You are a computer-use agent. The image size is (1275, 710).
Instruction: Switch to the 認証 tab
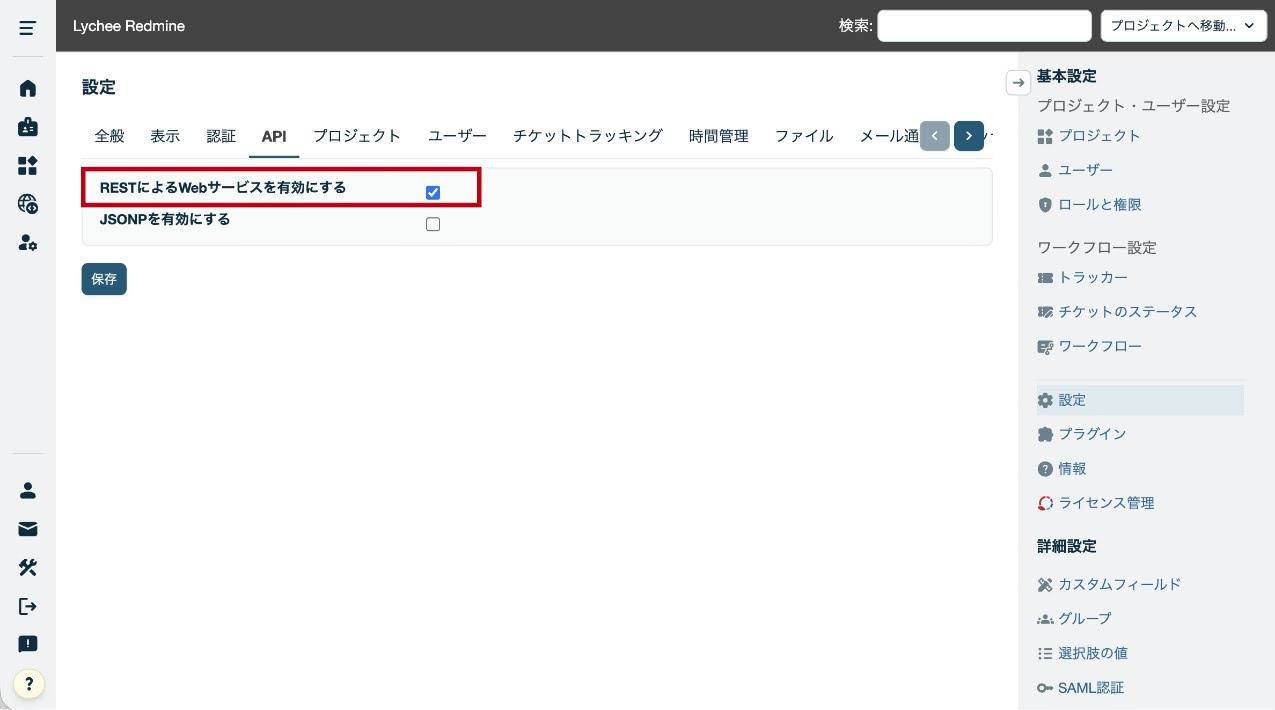click(x=221, y=136)
